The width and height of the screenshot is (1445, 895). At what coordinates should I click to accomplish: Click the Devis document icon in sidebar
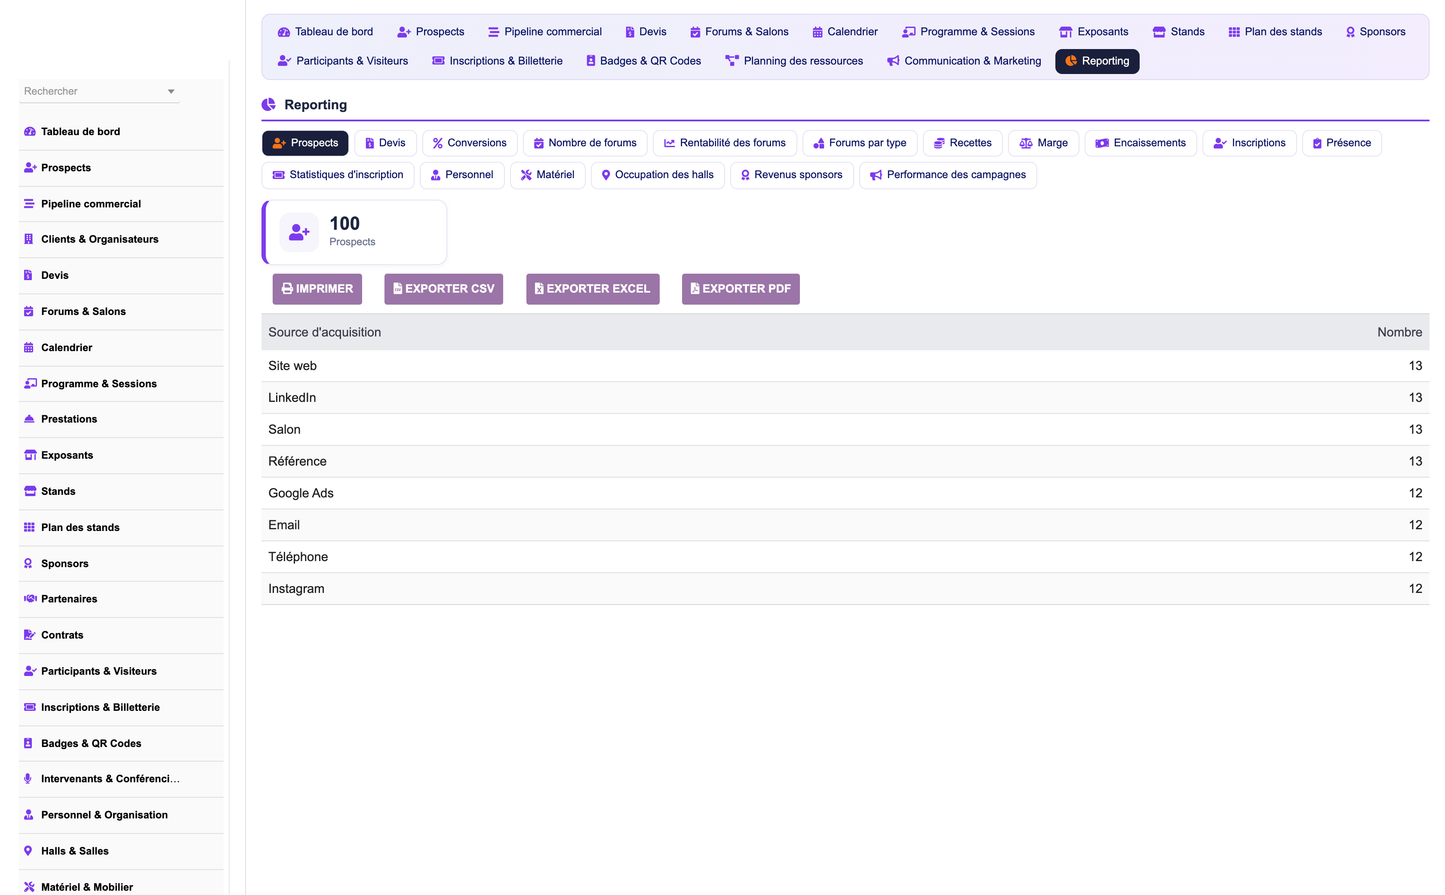(28, 276)
